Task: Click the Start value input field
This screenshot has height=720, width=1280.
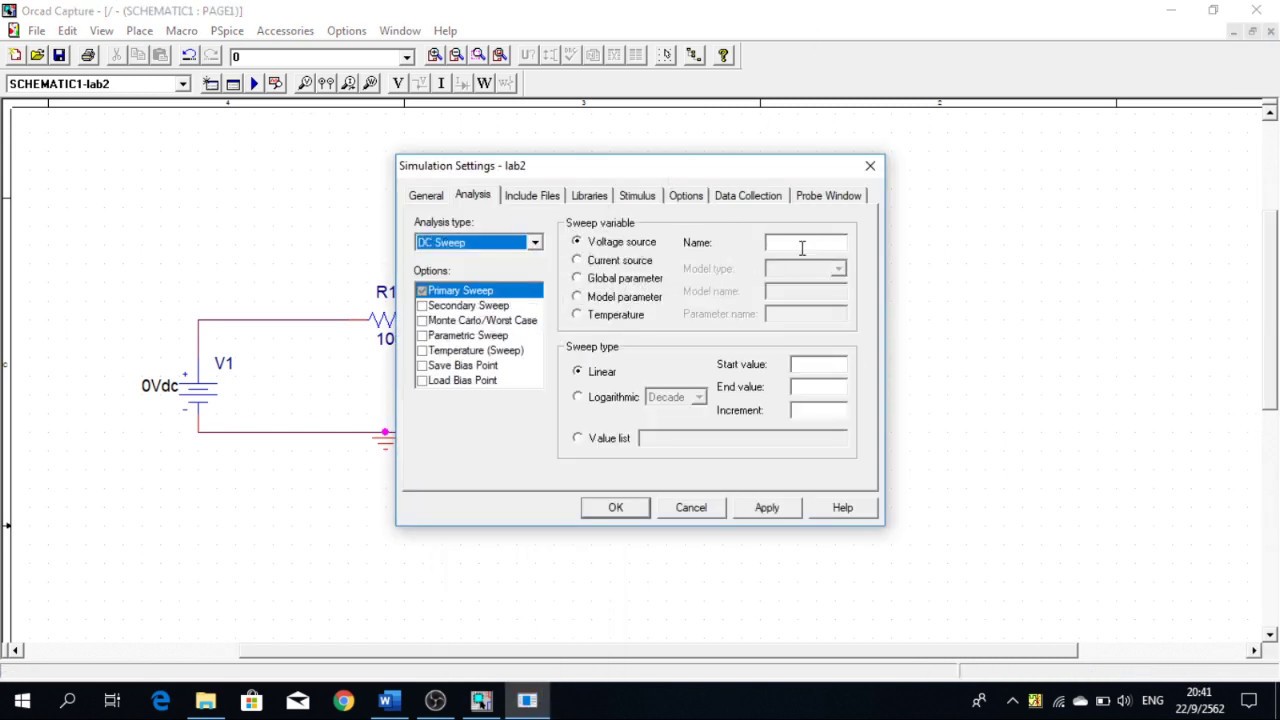Action: click(819, 365)
